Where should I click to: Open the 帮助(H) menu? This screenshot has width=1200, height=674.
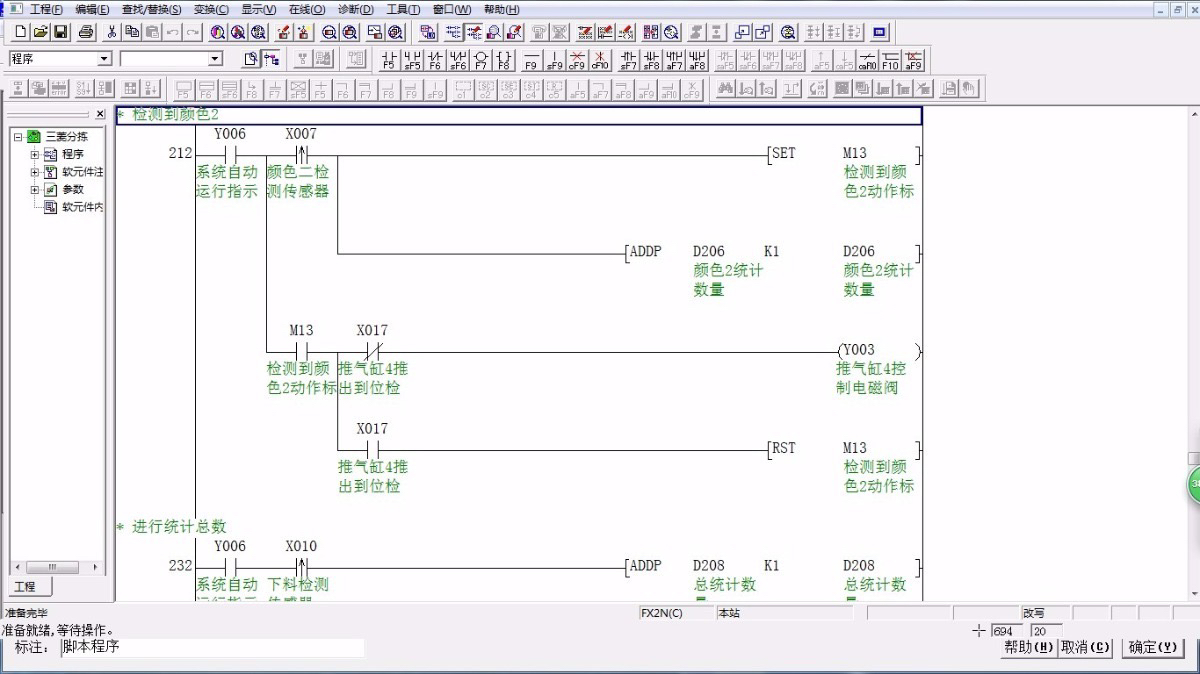tap(501, 9)
